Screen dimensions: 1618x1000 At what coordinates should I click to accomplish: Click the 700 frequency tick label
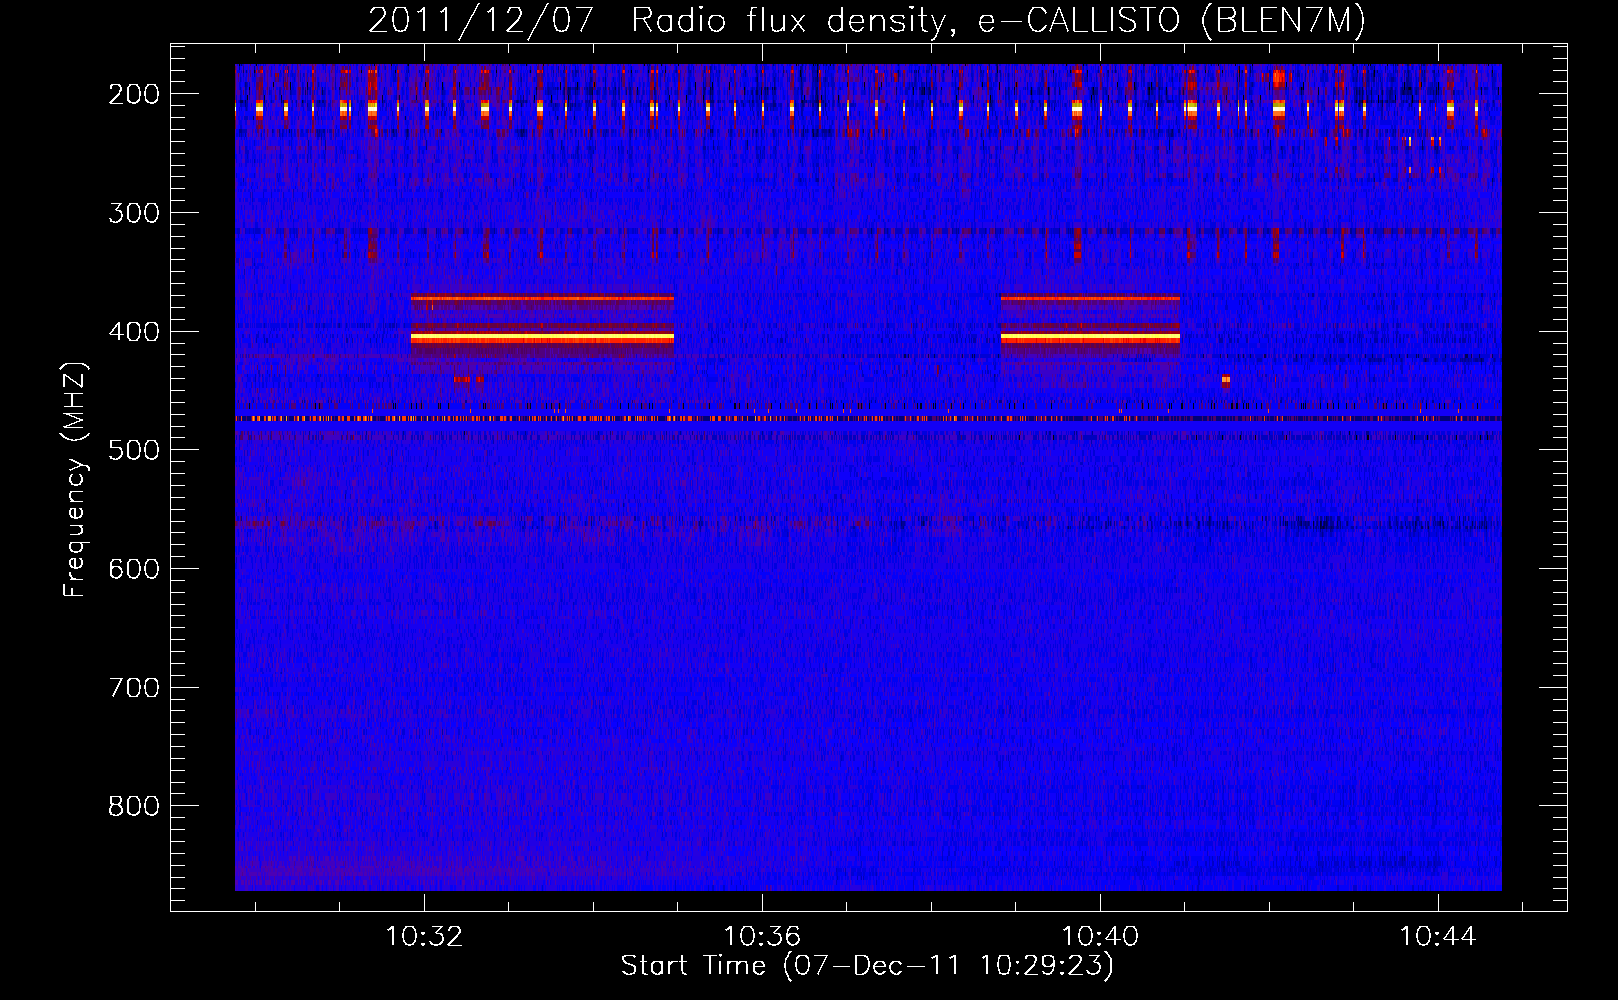coord(134,688)
